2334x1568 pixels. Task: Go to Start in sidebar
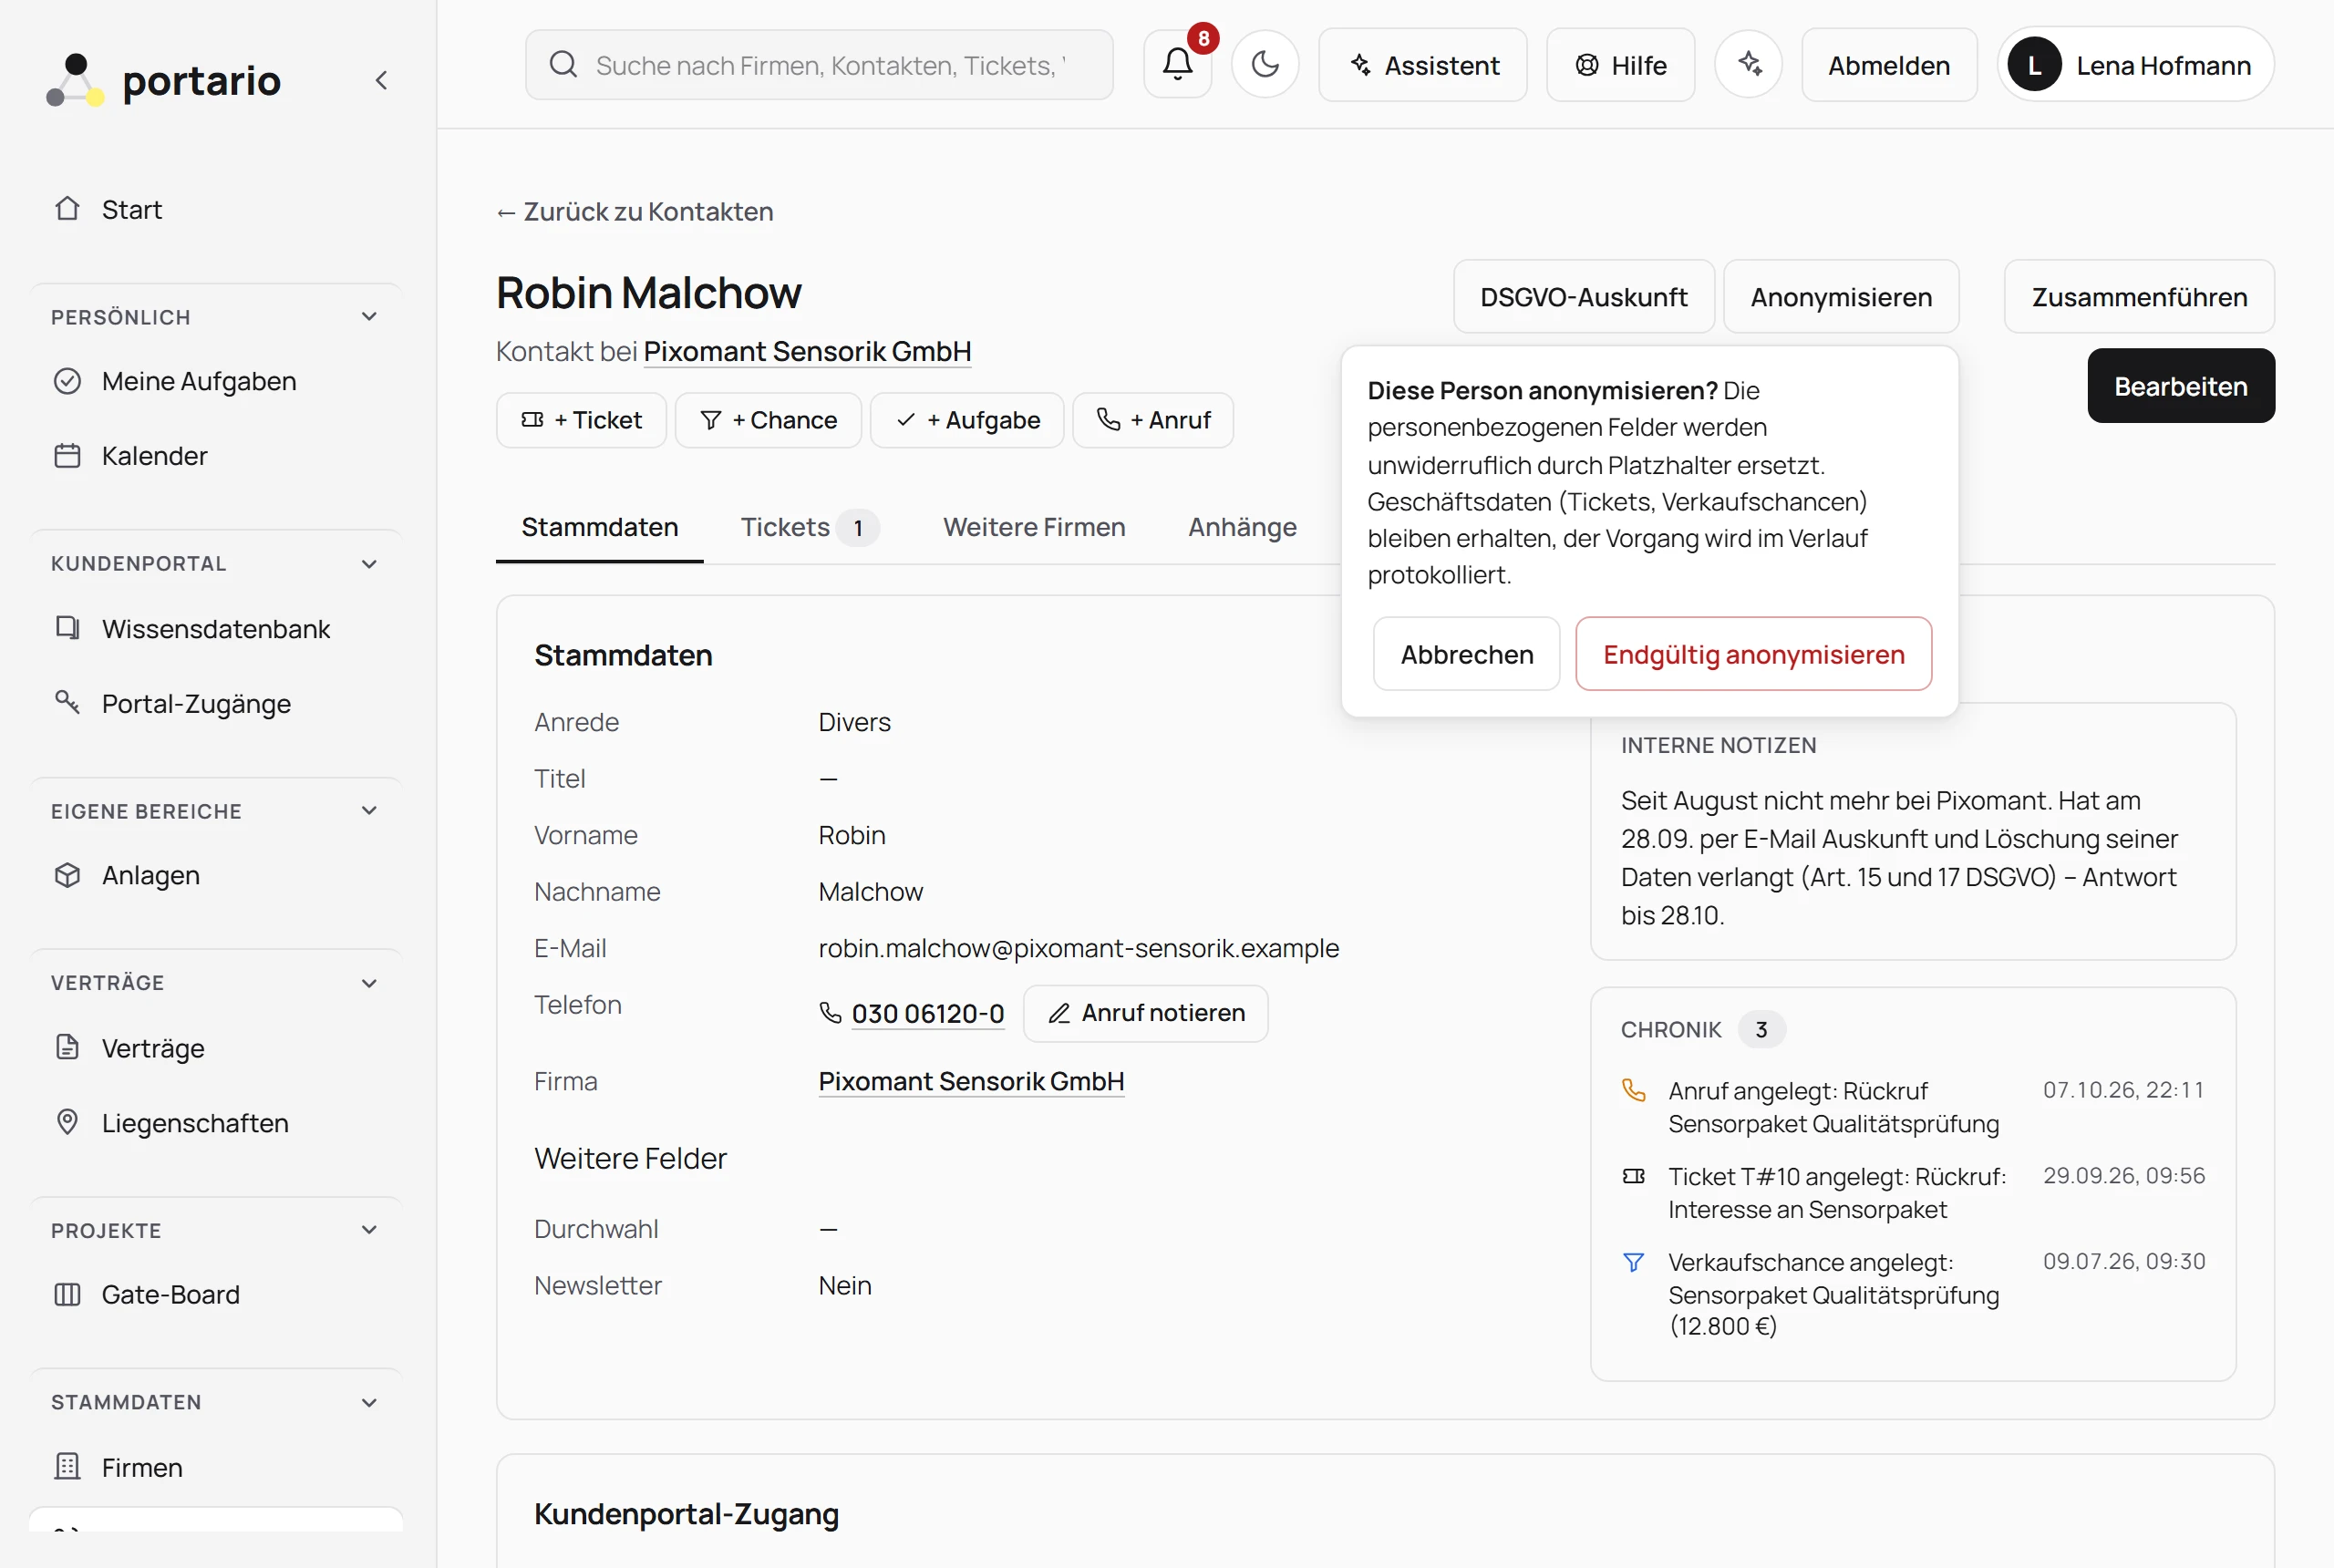point(216,209)
